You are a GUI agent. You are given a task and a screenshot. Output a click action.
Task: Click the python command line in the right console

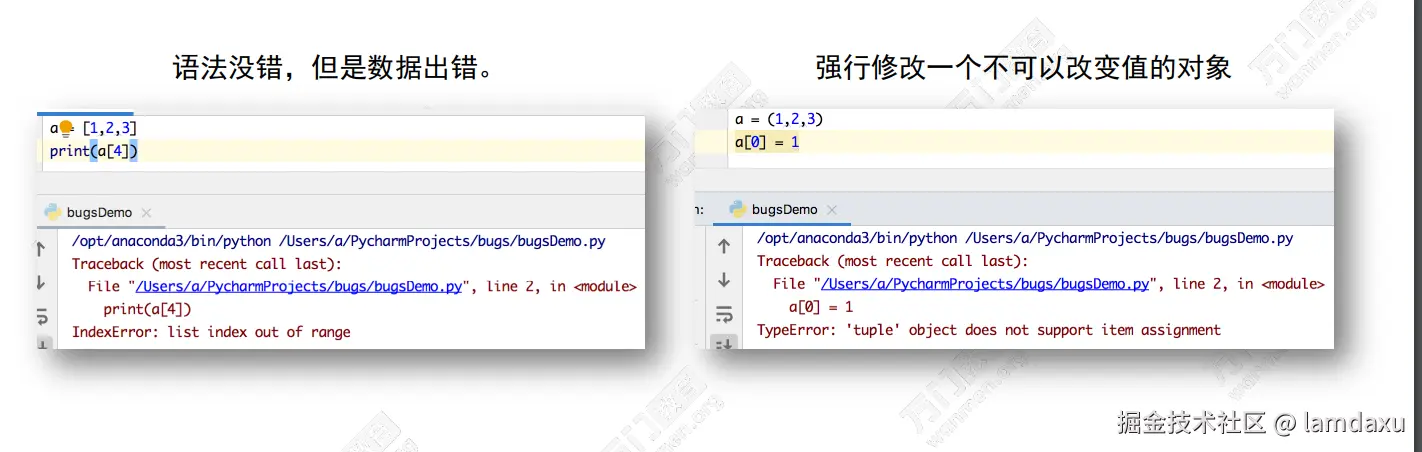tap(1025, 238)
